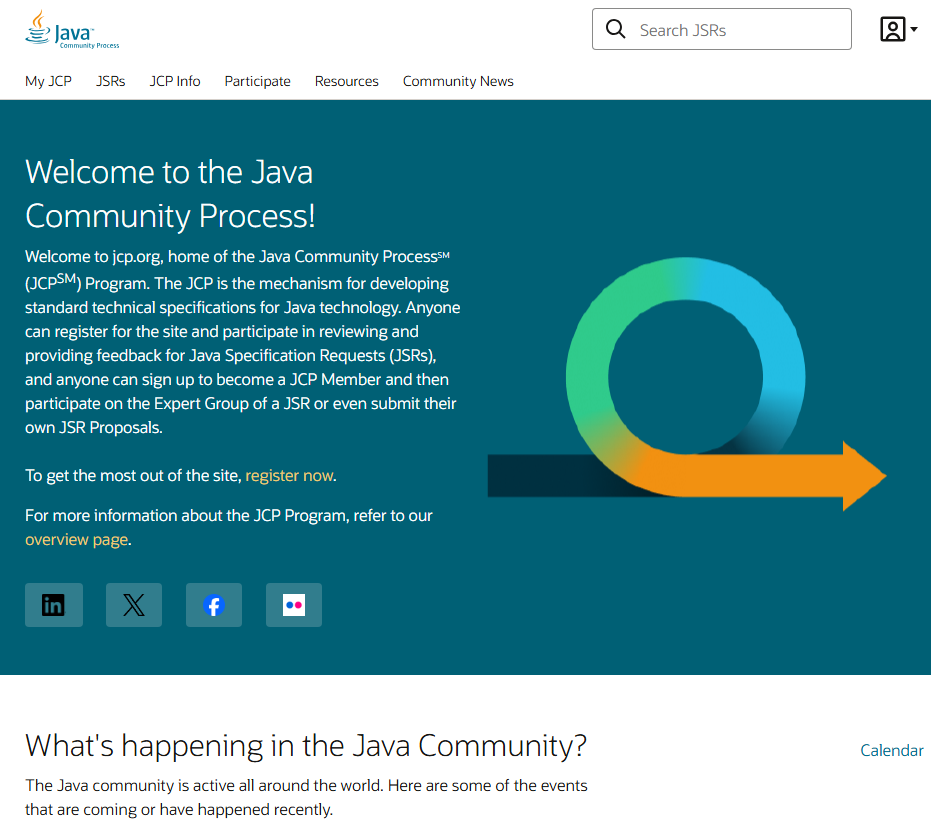The image size is (931, 833).
Task: Focus the Search JSRs input field
Action: pos(721,29)
